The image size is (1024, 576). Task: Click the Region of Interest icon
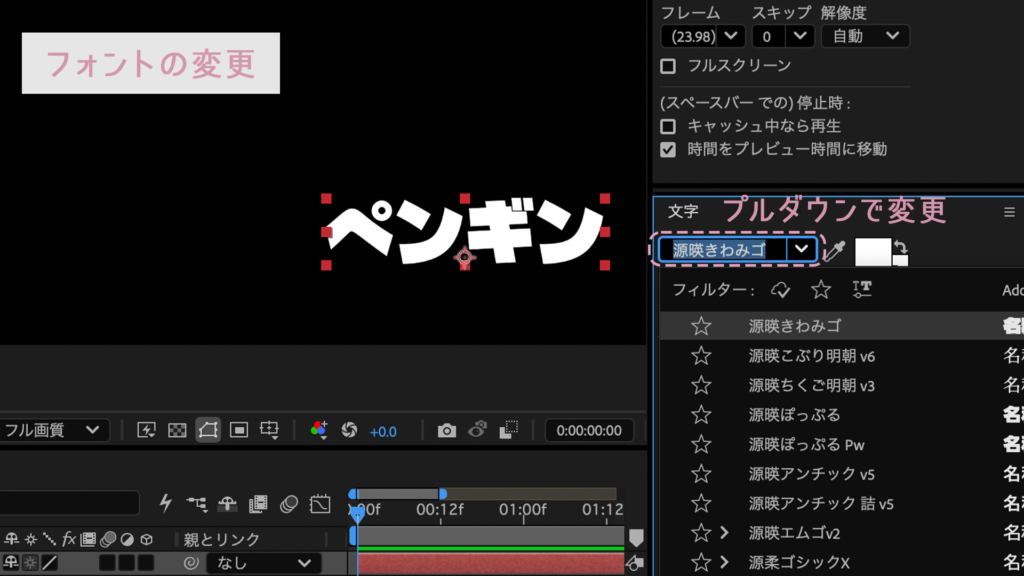(239, 430)
